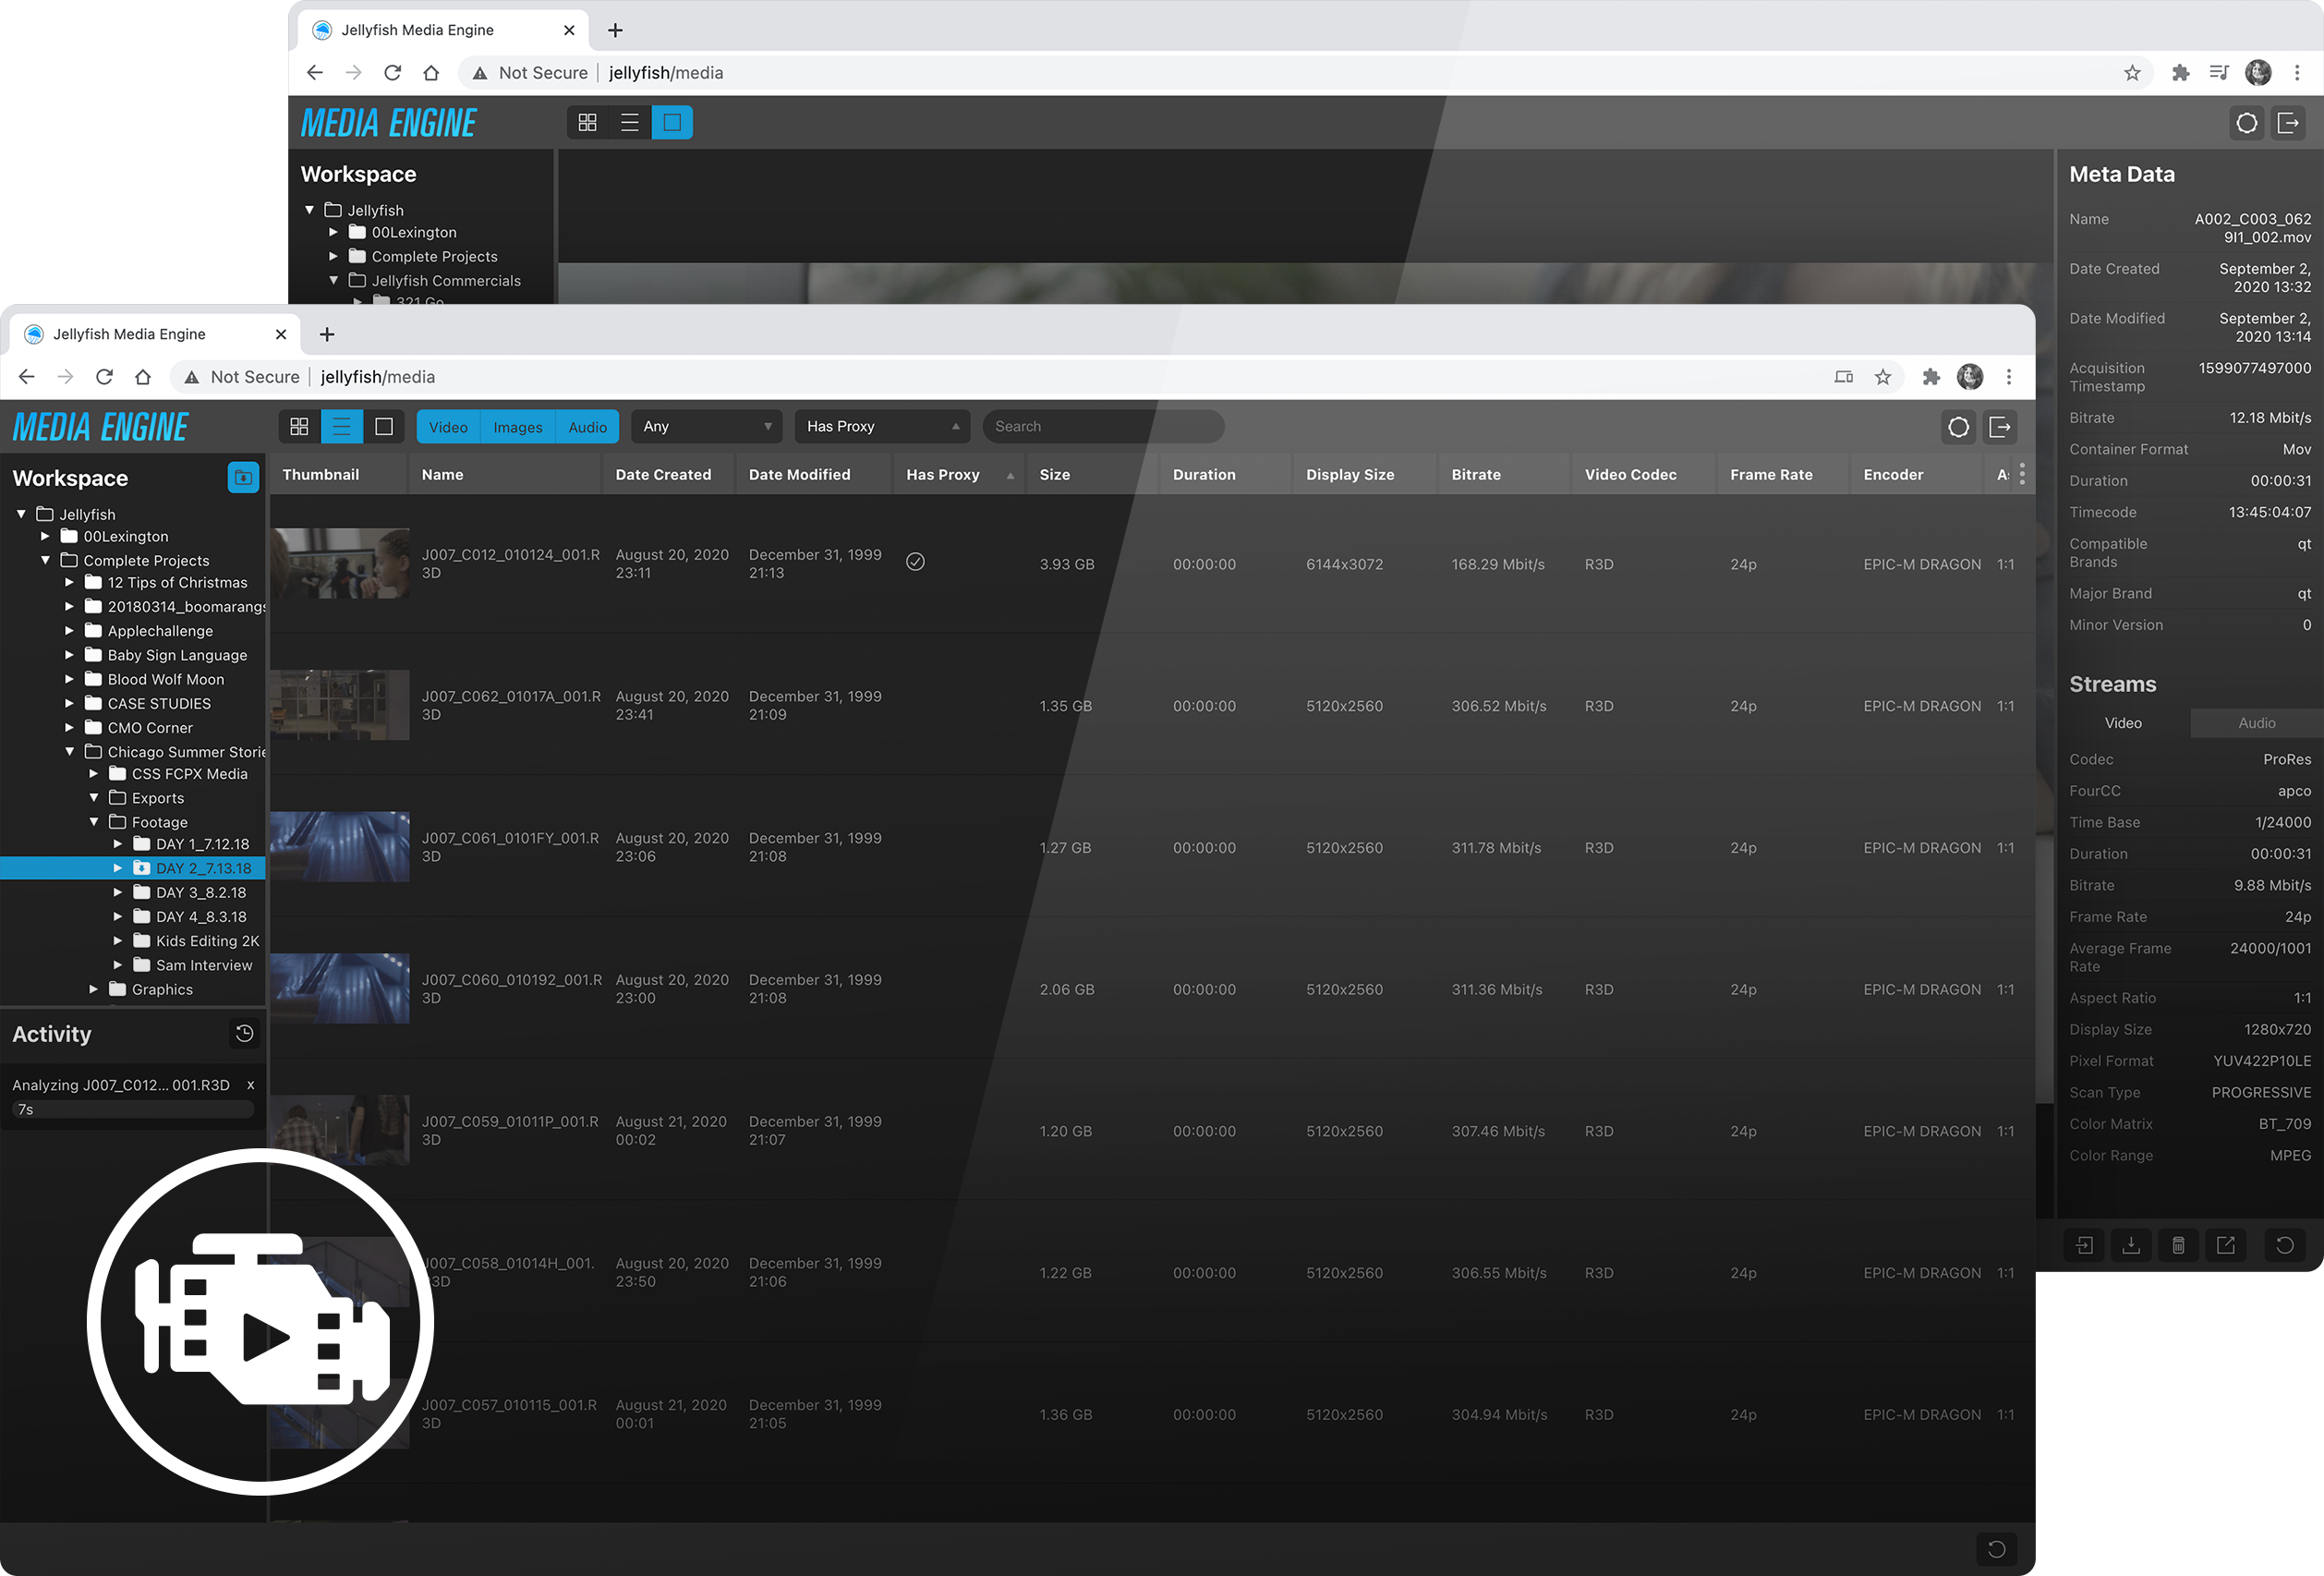Open the Any dropdown
Image resolution: width=2324 pixels, height=1576 pixels.
tap(706, 427)
